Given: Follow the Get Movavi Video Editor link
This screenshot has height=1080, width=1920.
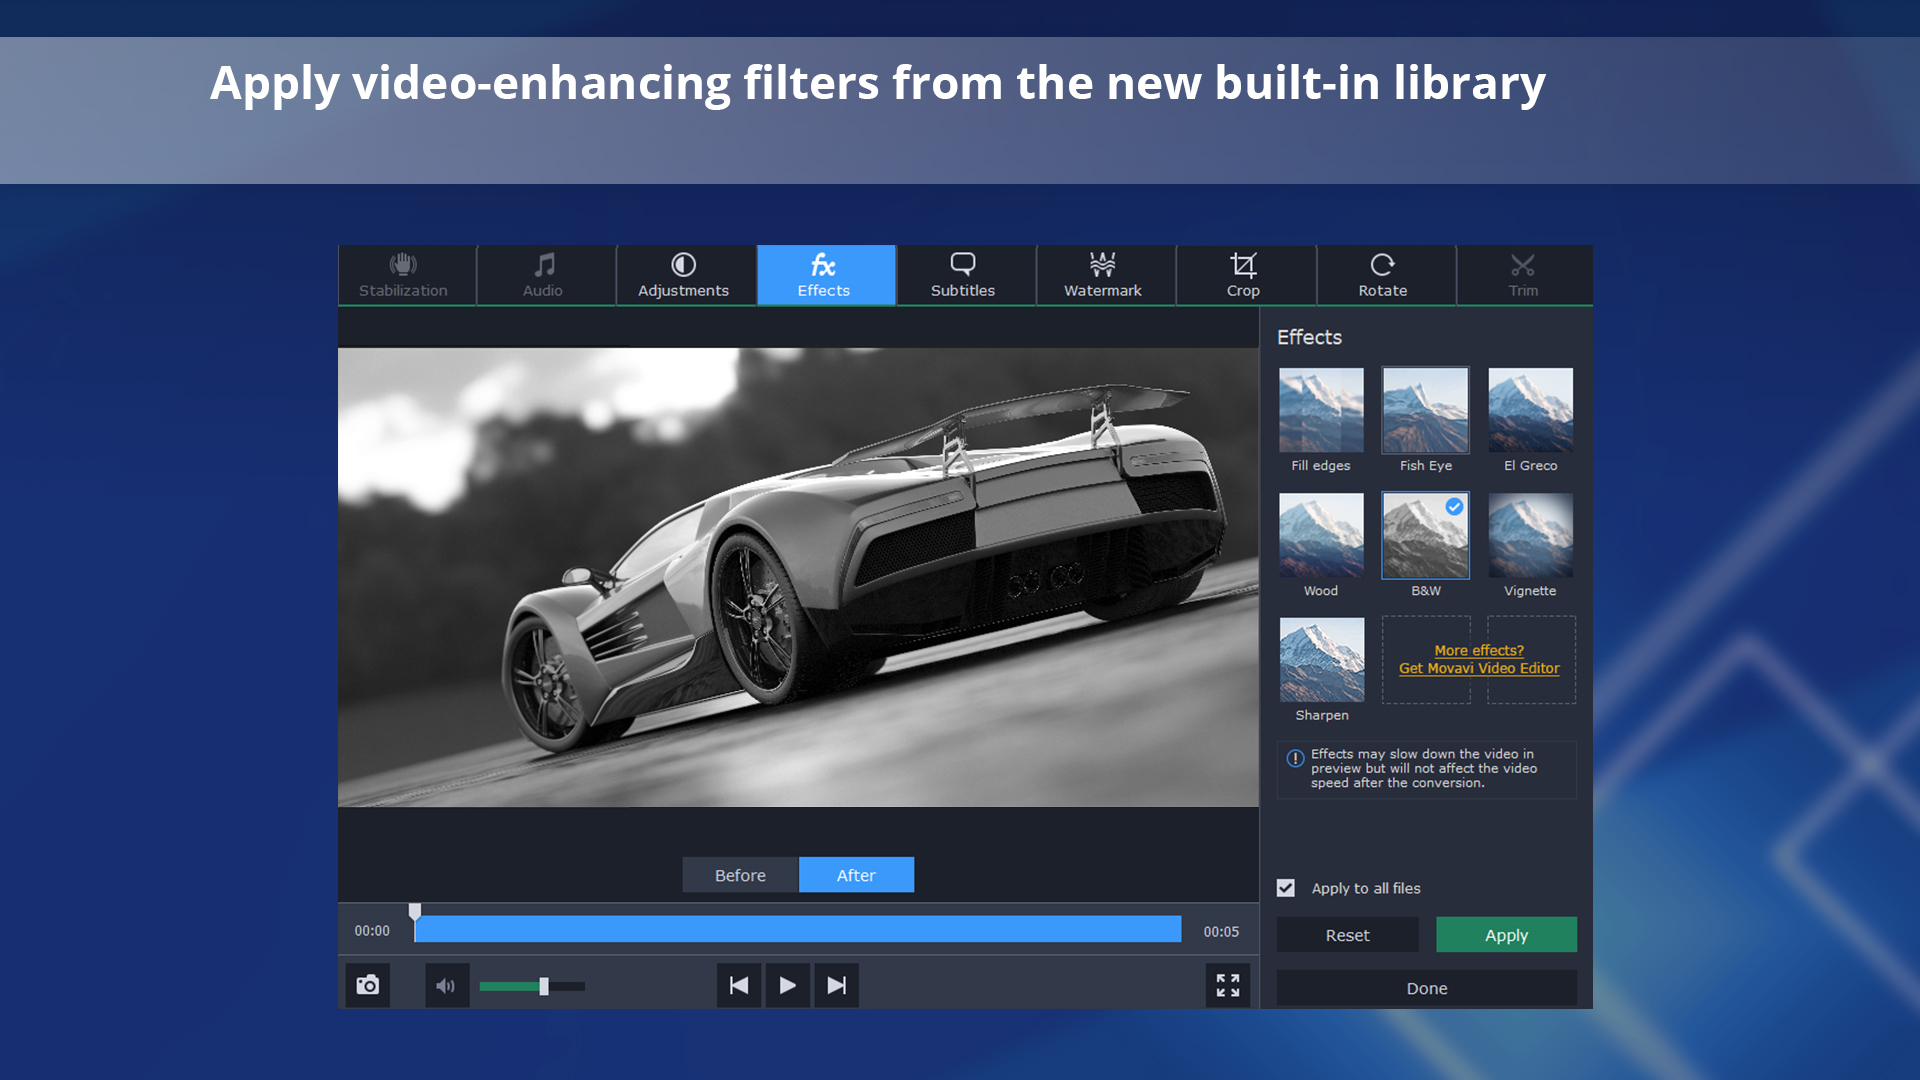Looking at the screenshot, I should coord(1478,668).
